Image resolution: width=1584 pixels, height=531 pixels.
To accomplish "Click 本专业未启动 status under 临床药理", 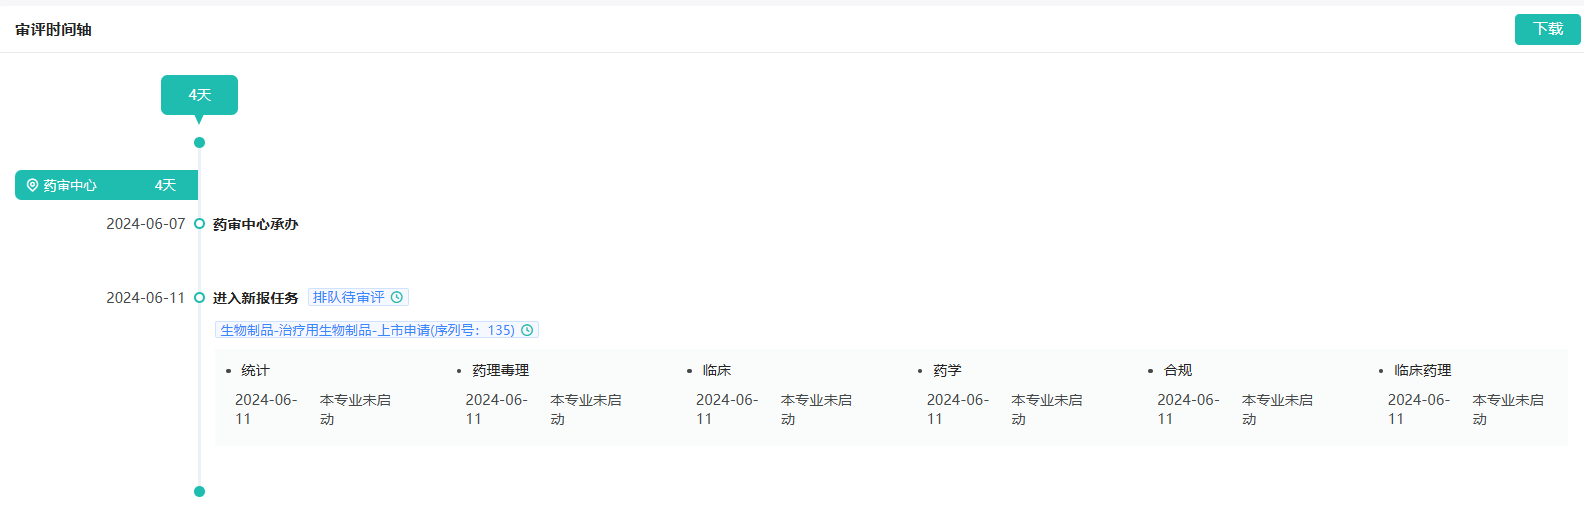I will pyautogui.click(x=1508, y=409).
